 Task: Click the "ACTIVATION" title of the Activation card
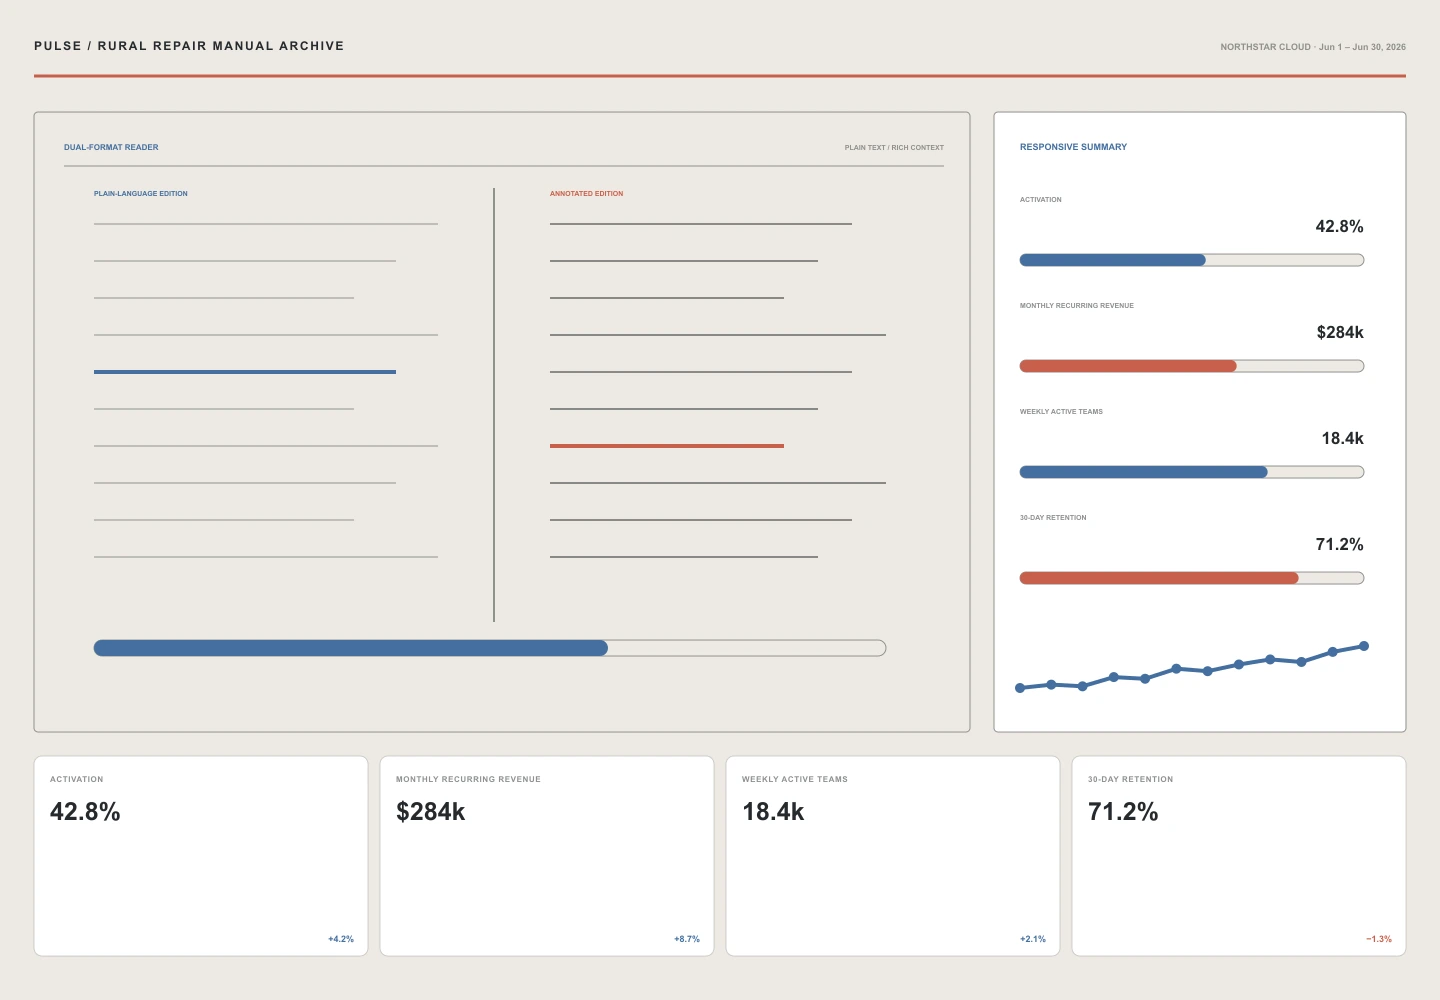coord(77,779)
